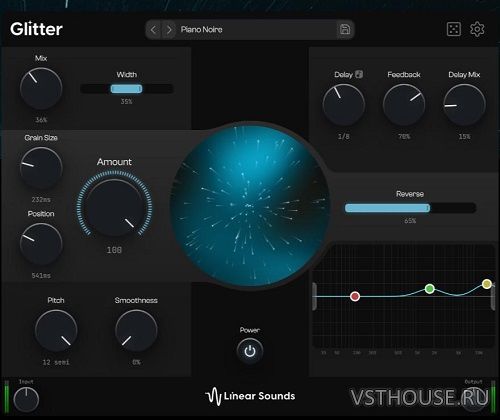This screenshot has height=420, width=500.
Task: Open settings via the gear icon
Action: [x=477, y=29]
